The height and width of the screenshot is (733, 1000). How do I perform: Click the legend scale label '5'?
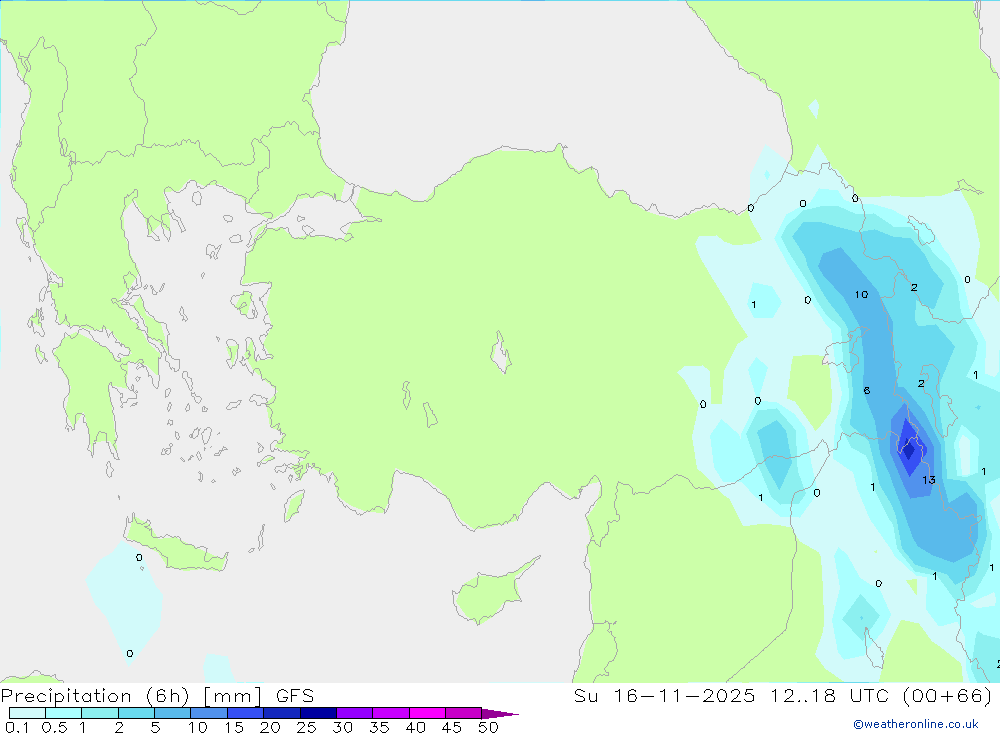click(155, 727)
